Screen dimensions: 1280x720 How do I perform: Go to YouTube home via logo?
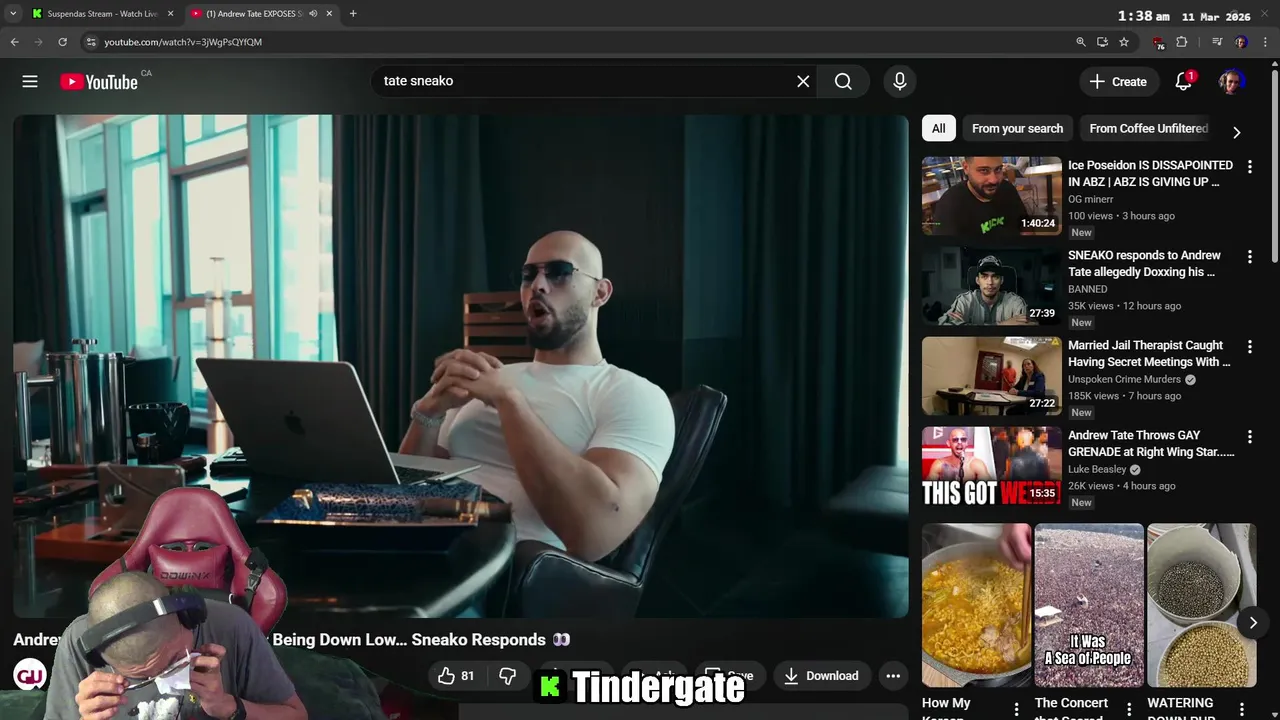point(98,82)
